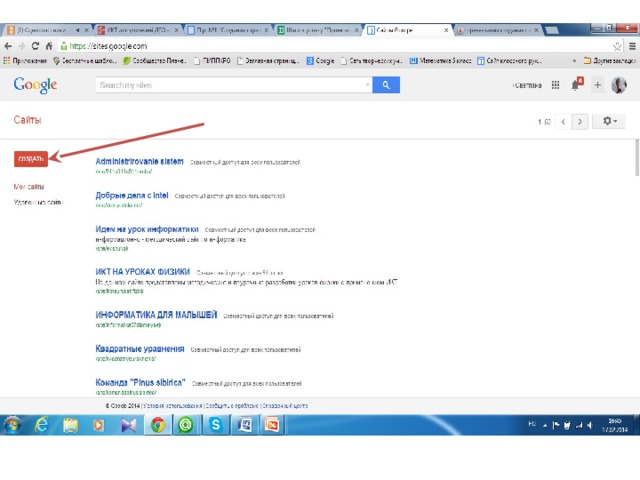Switch to the second browser tab
The height and width of the screenshot is (480, 640).
(x=138, y=30)
